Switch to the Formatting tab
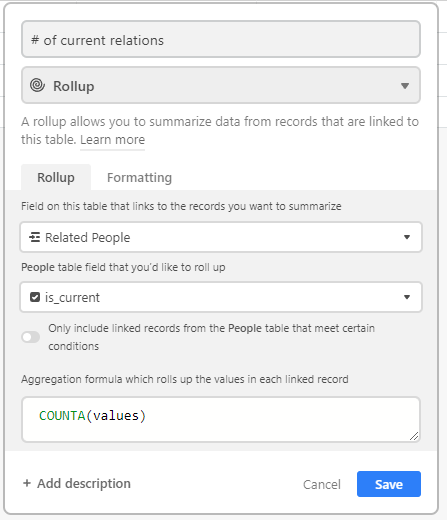This screenshot has width=447, height=520. [x=139, y=177]
